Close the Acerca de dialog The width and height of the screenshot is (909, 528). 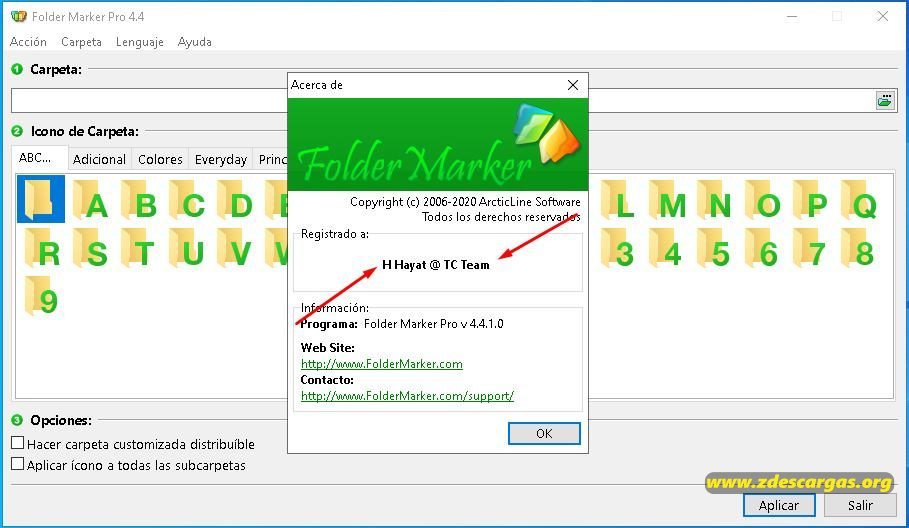point(573,85)
